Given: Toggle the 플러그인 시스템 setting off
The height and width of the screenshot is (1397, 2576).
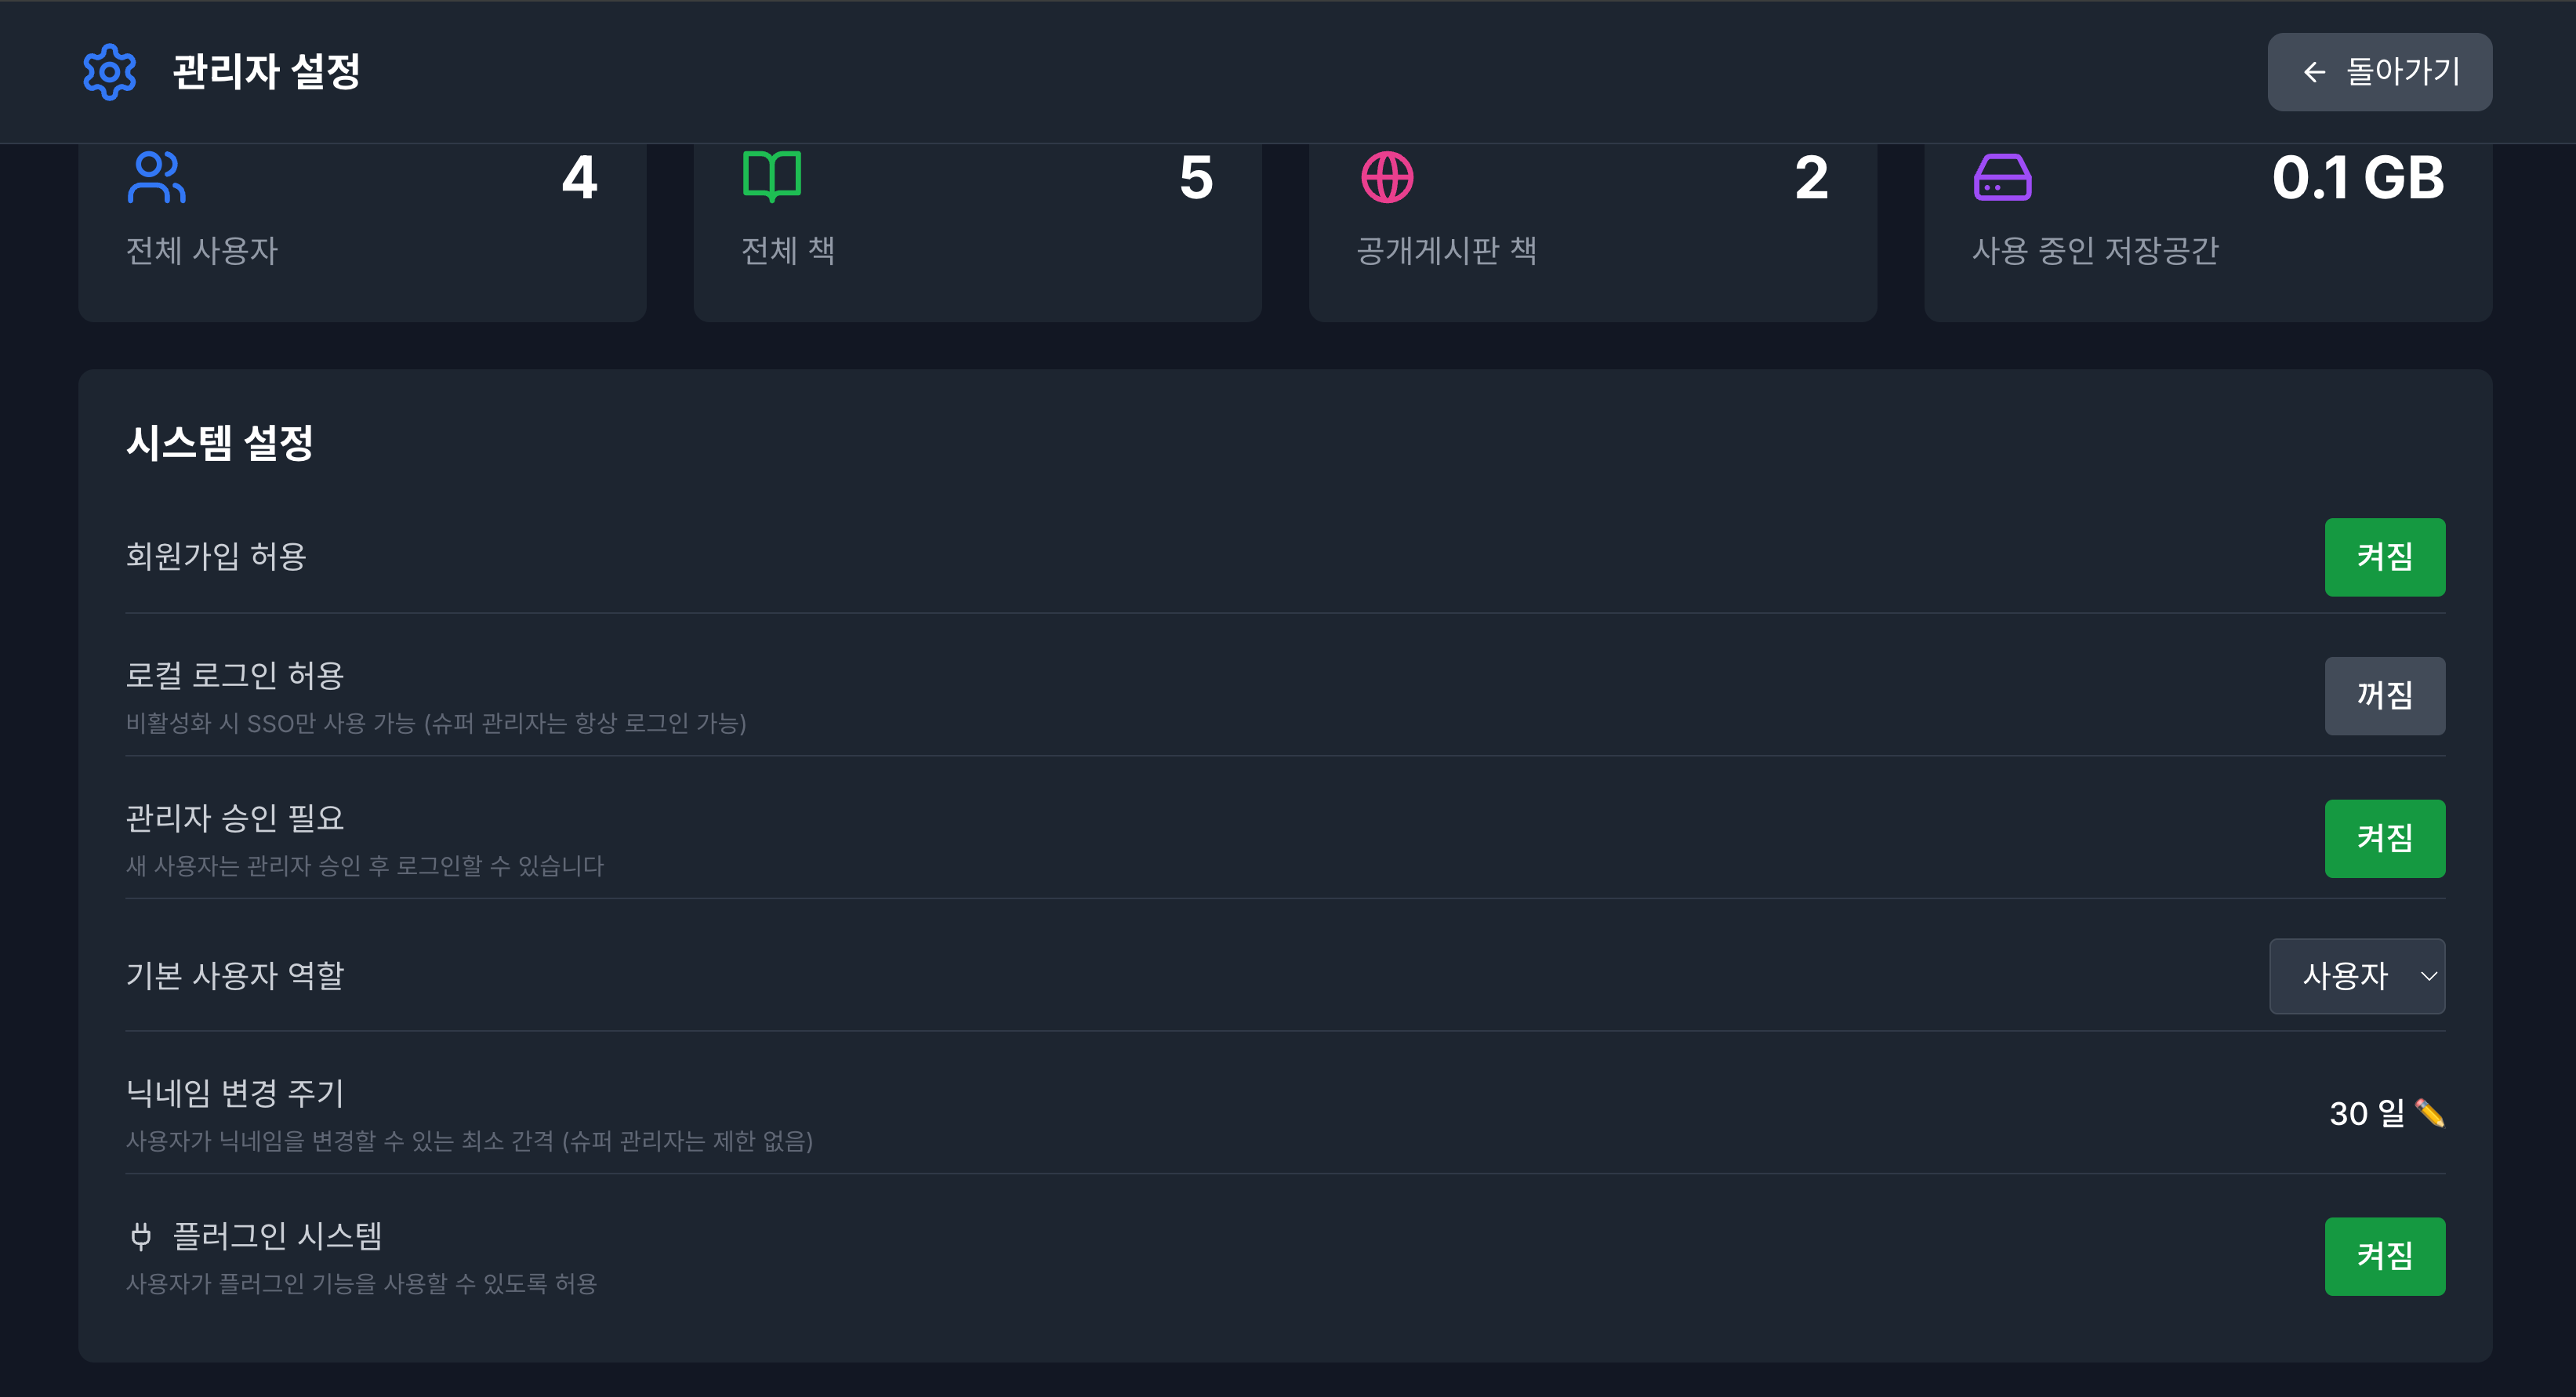Looking at the screenshot, I should pos(2385,1256).
